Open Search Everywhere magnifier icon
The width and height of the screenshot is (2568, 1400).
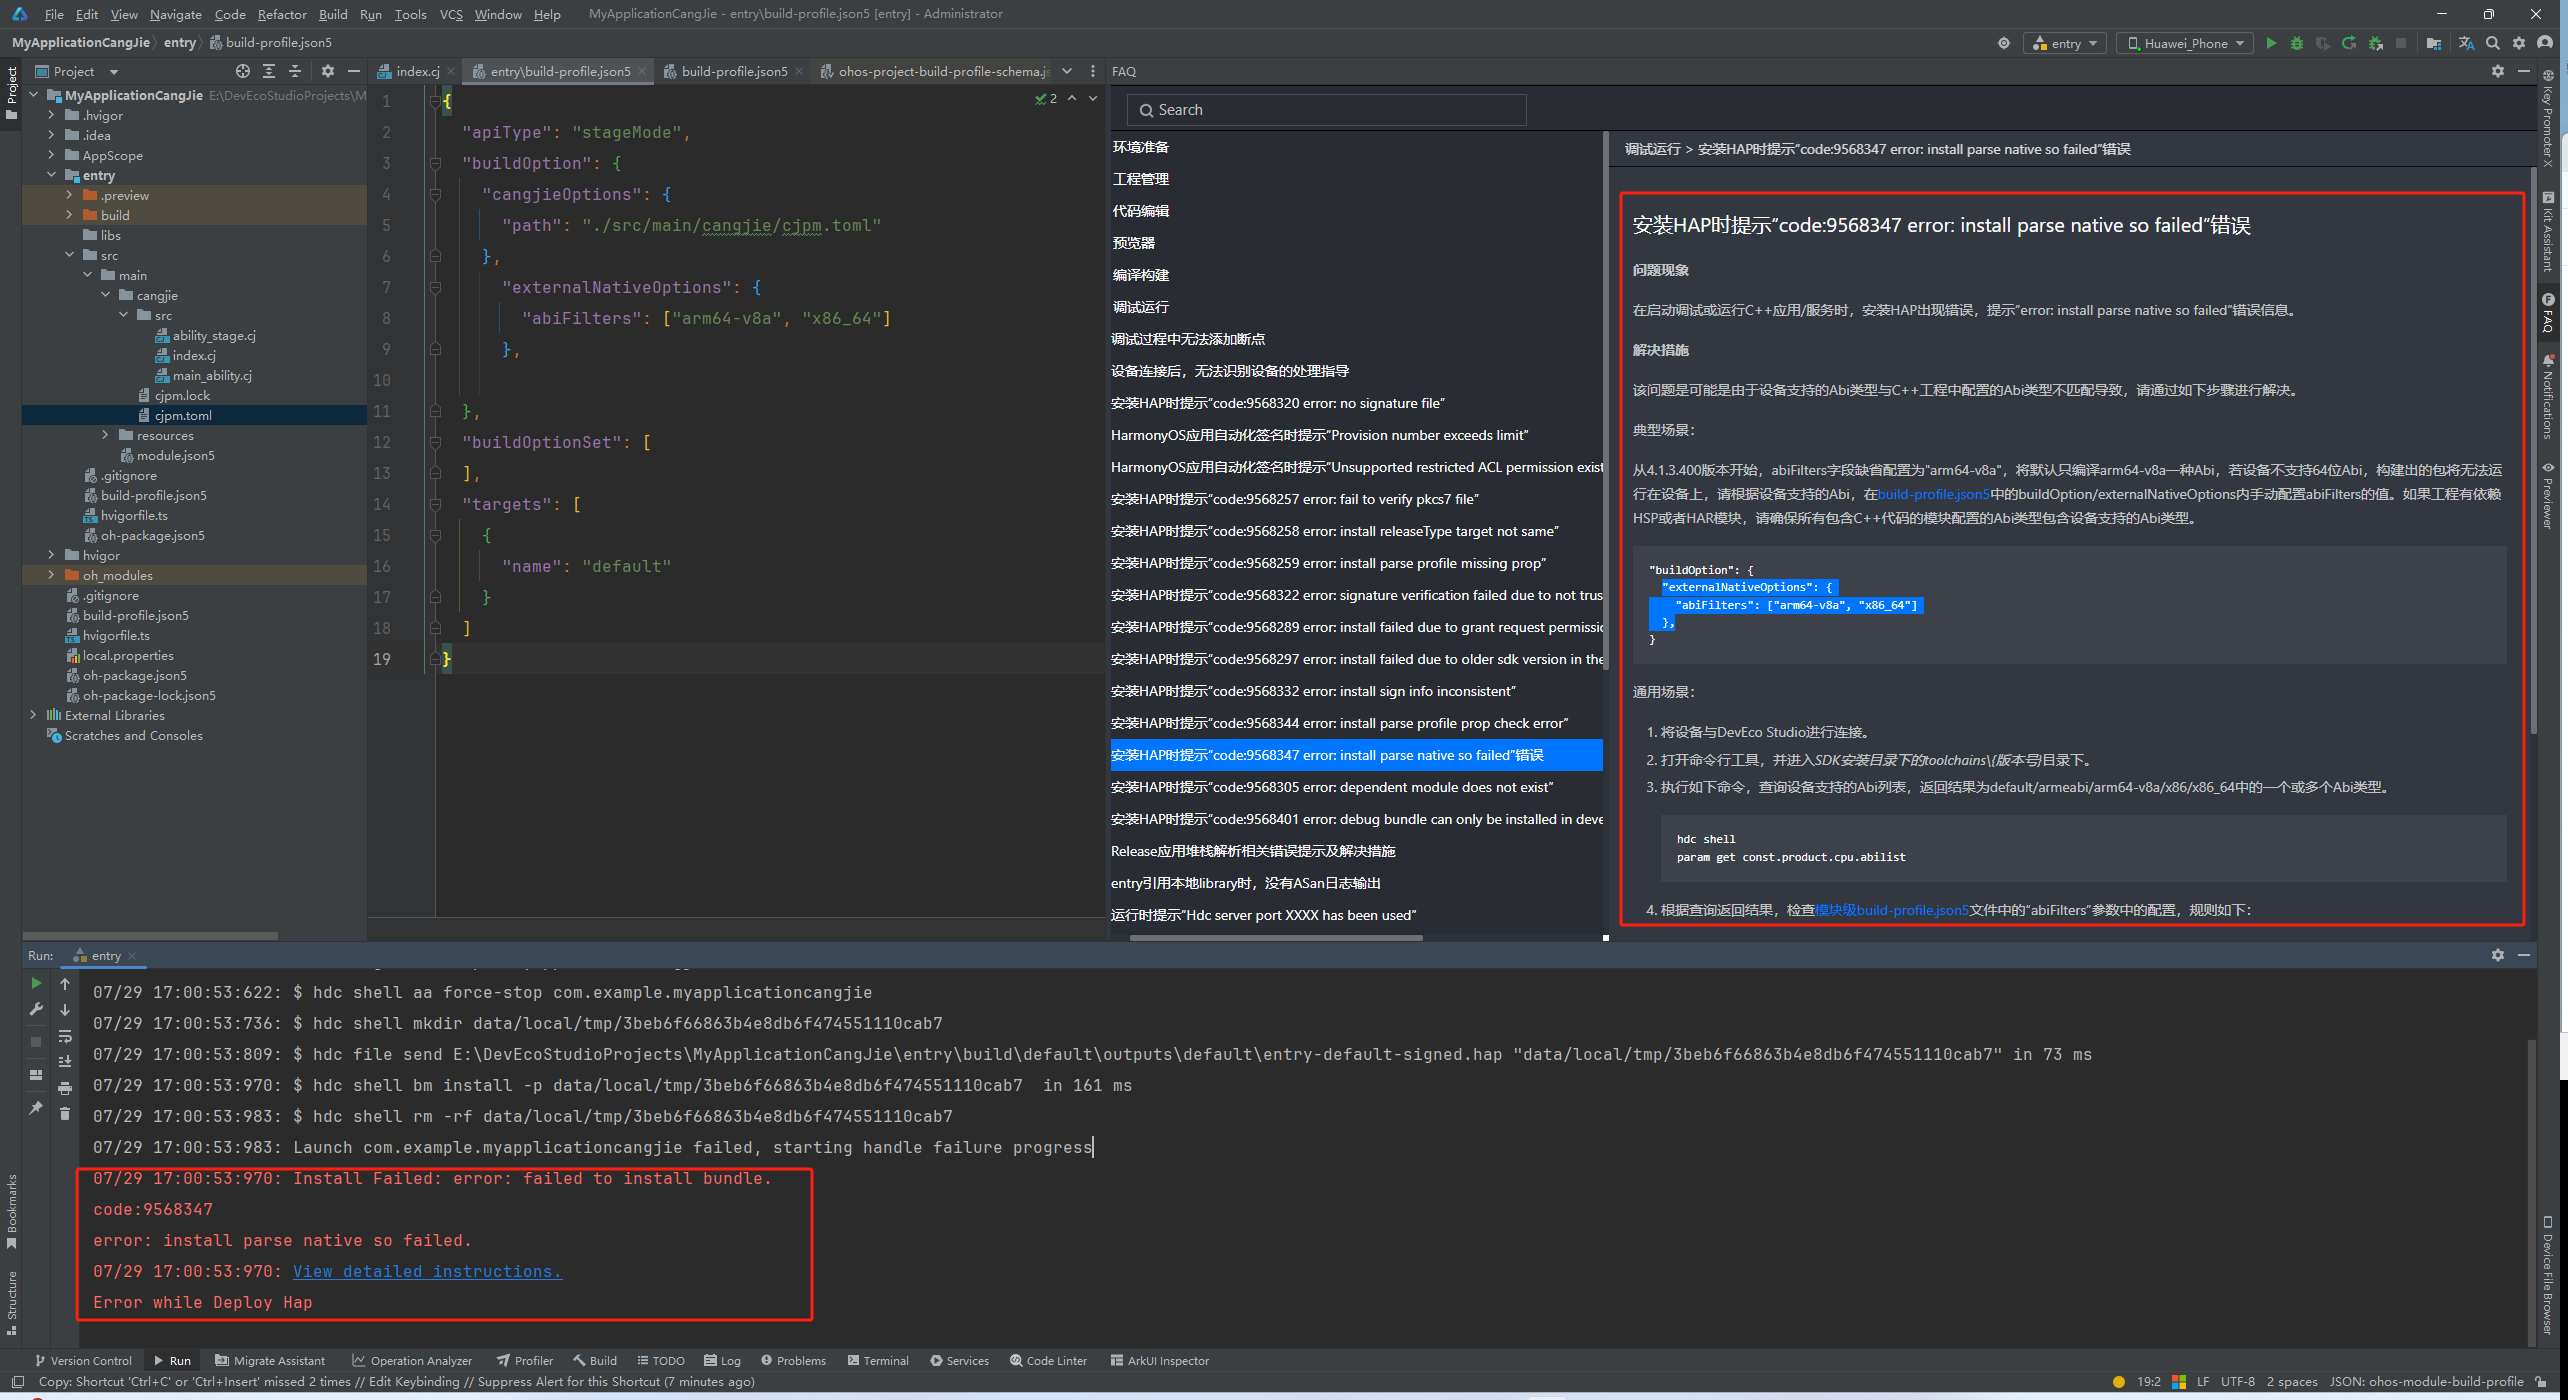[x=2493, y=43]
